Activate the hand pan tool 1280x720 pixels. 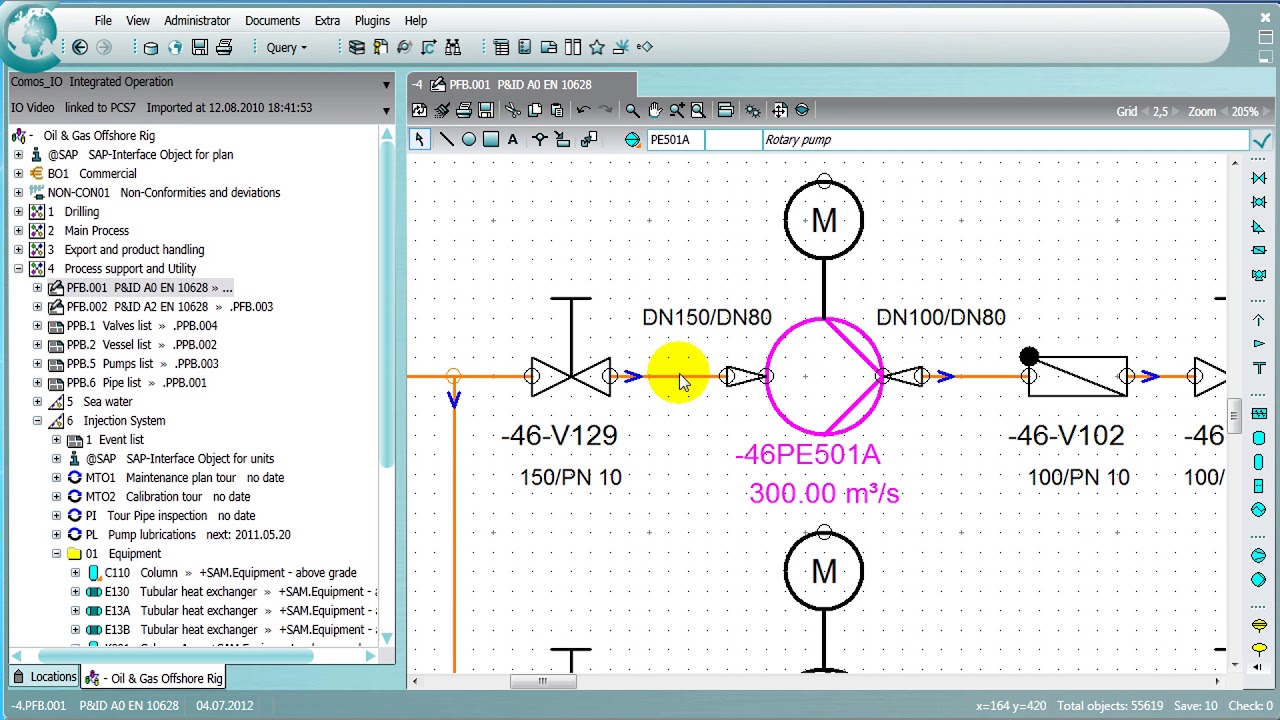[x=655, y=110]
